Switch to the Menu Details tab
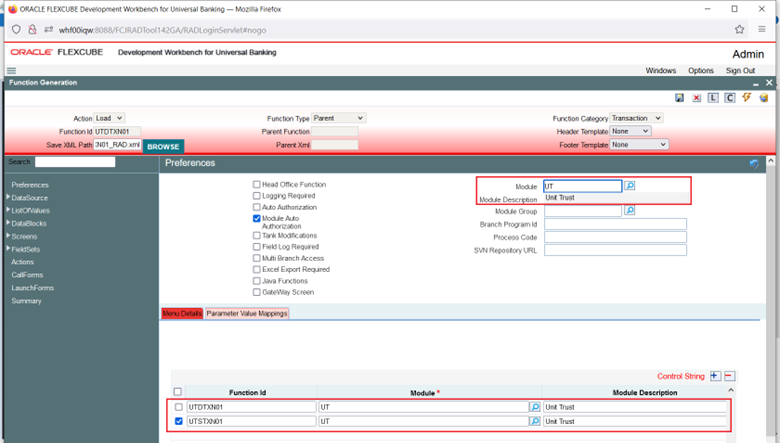 (182, 313)
